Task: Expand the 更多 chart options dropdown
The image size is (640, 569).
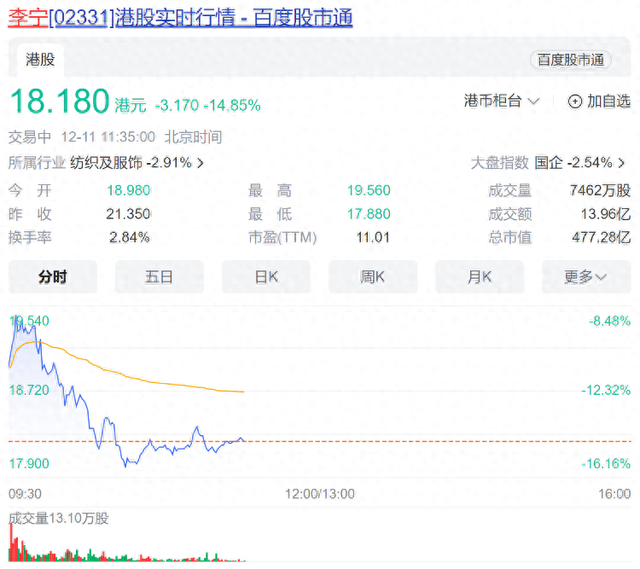Action: point(586,277)
